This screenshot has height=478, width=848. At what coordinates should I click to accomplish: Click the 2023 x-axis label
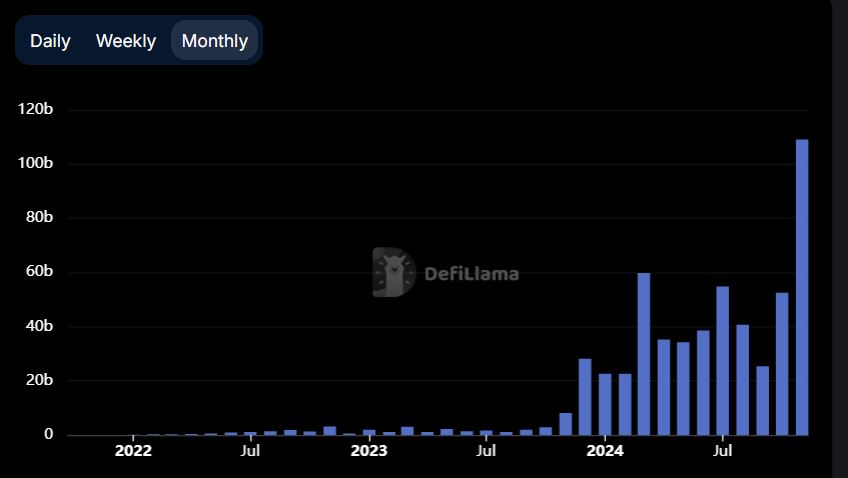369,451
